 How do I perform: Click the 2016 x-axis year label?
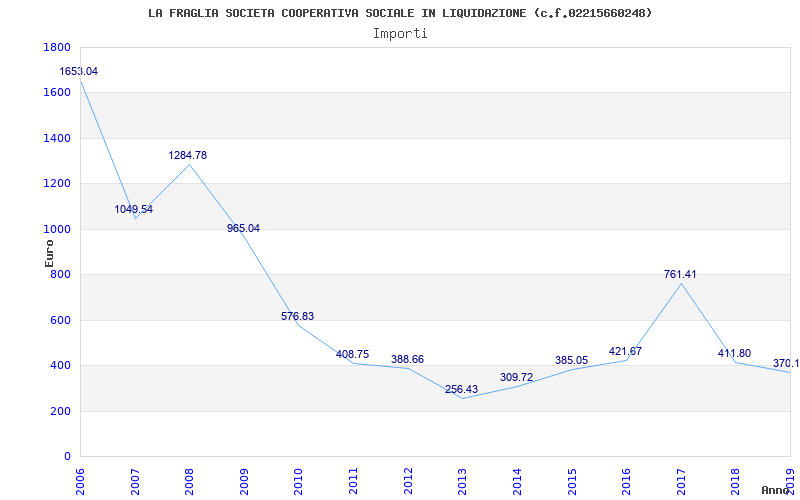[626, 482]
